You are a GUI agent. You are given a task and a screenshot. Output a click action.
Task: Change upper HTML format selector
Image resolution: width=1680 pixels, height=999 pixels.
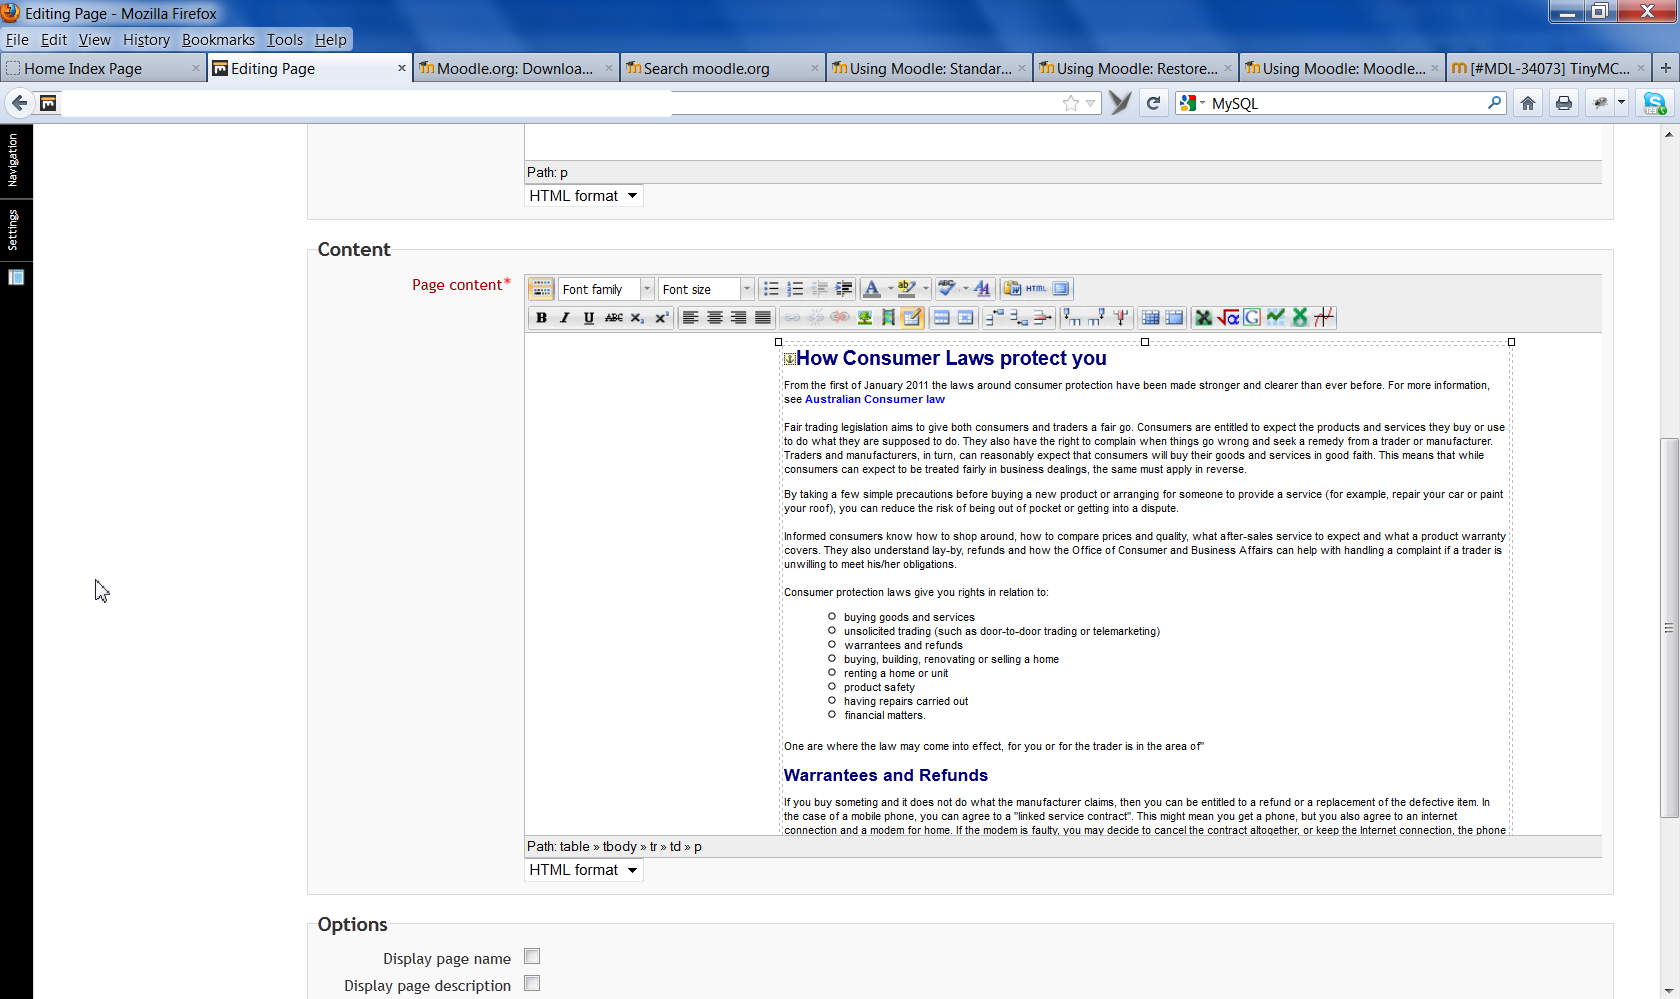click(x=584, y=196)
